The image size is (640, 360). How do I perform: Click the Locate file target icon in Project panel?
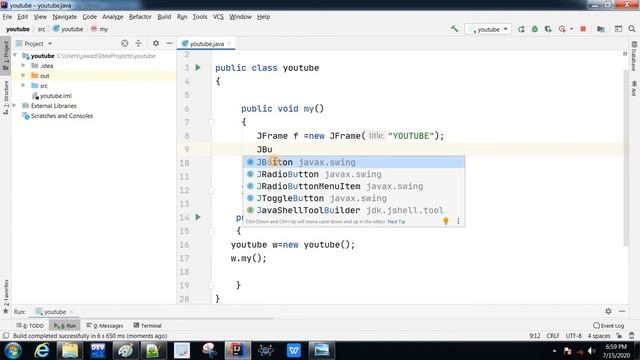click(124, 43)
